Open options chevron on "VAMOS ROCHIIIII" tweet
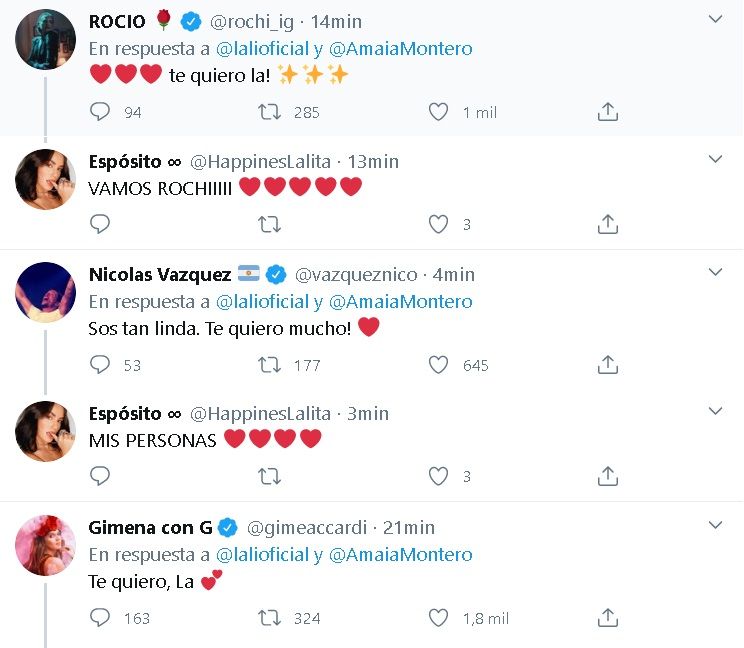The height and width of the screenshot is (648, 744). (715, 160)
